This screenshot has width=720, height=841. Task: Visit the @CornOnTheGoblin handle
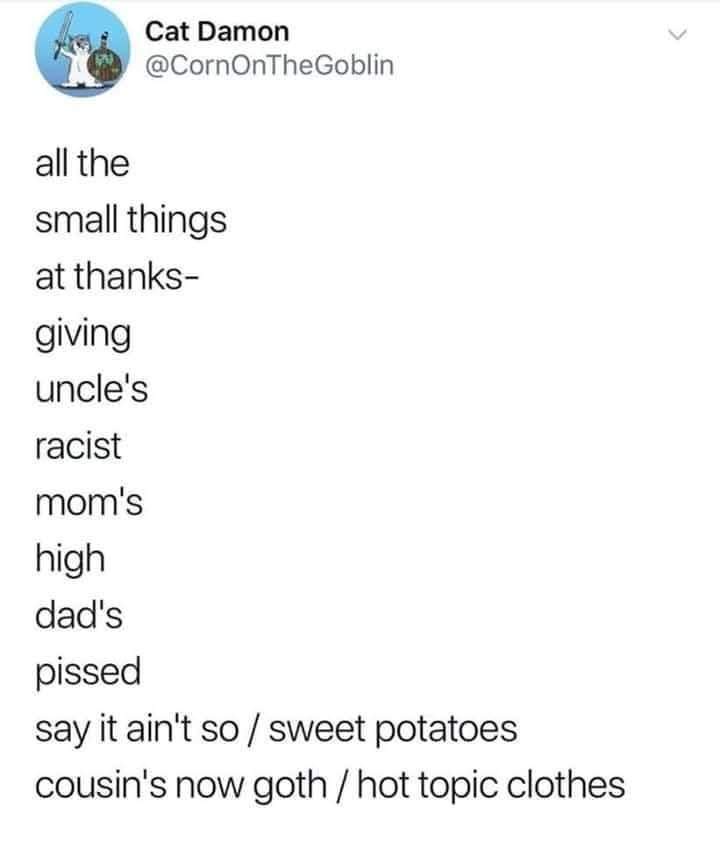point(270,65)
